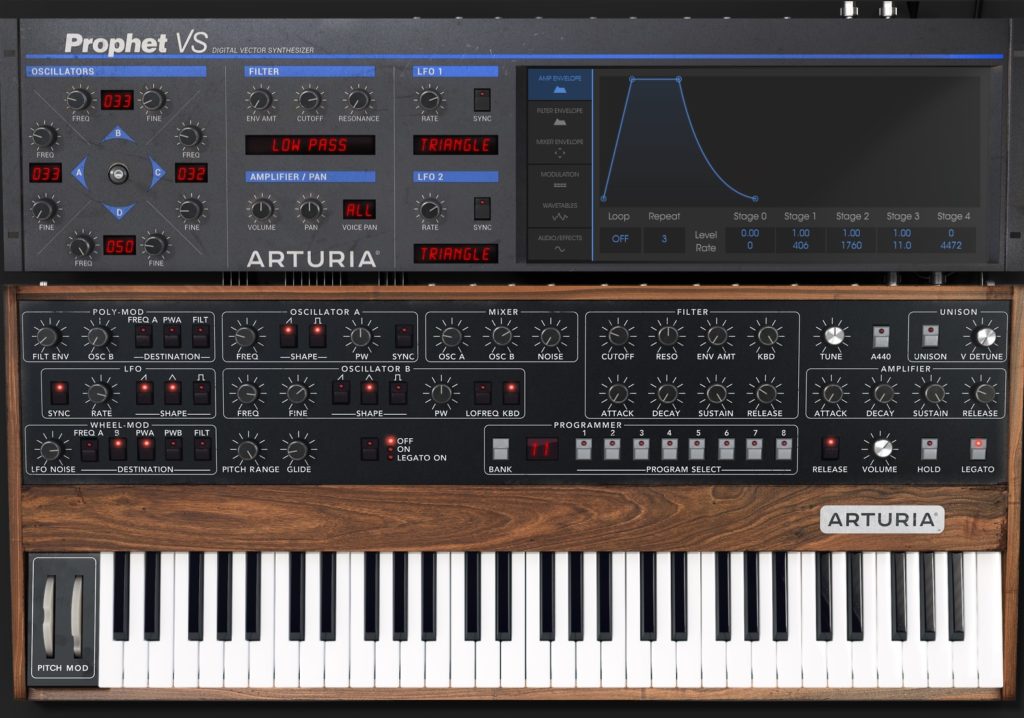
Task: Enable the Unison switch
Action: click(930, 335)
